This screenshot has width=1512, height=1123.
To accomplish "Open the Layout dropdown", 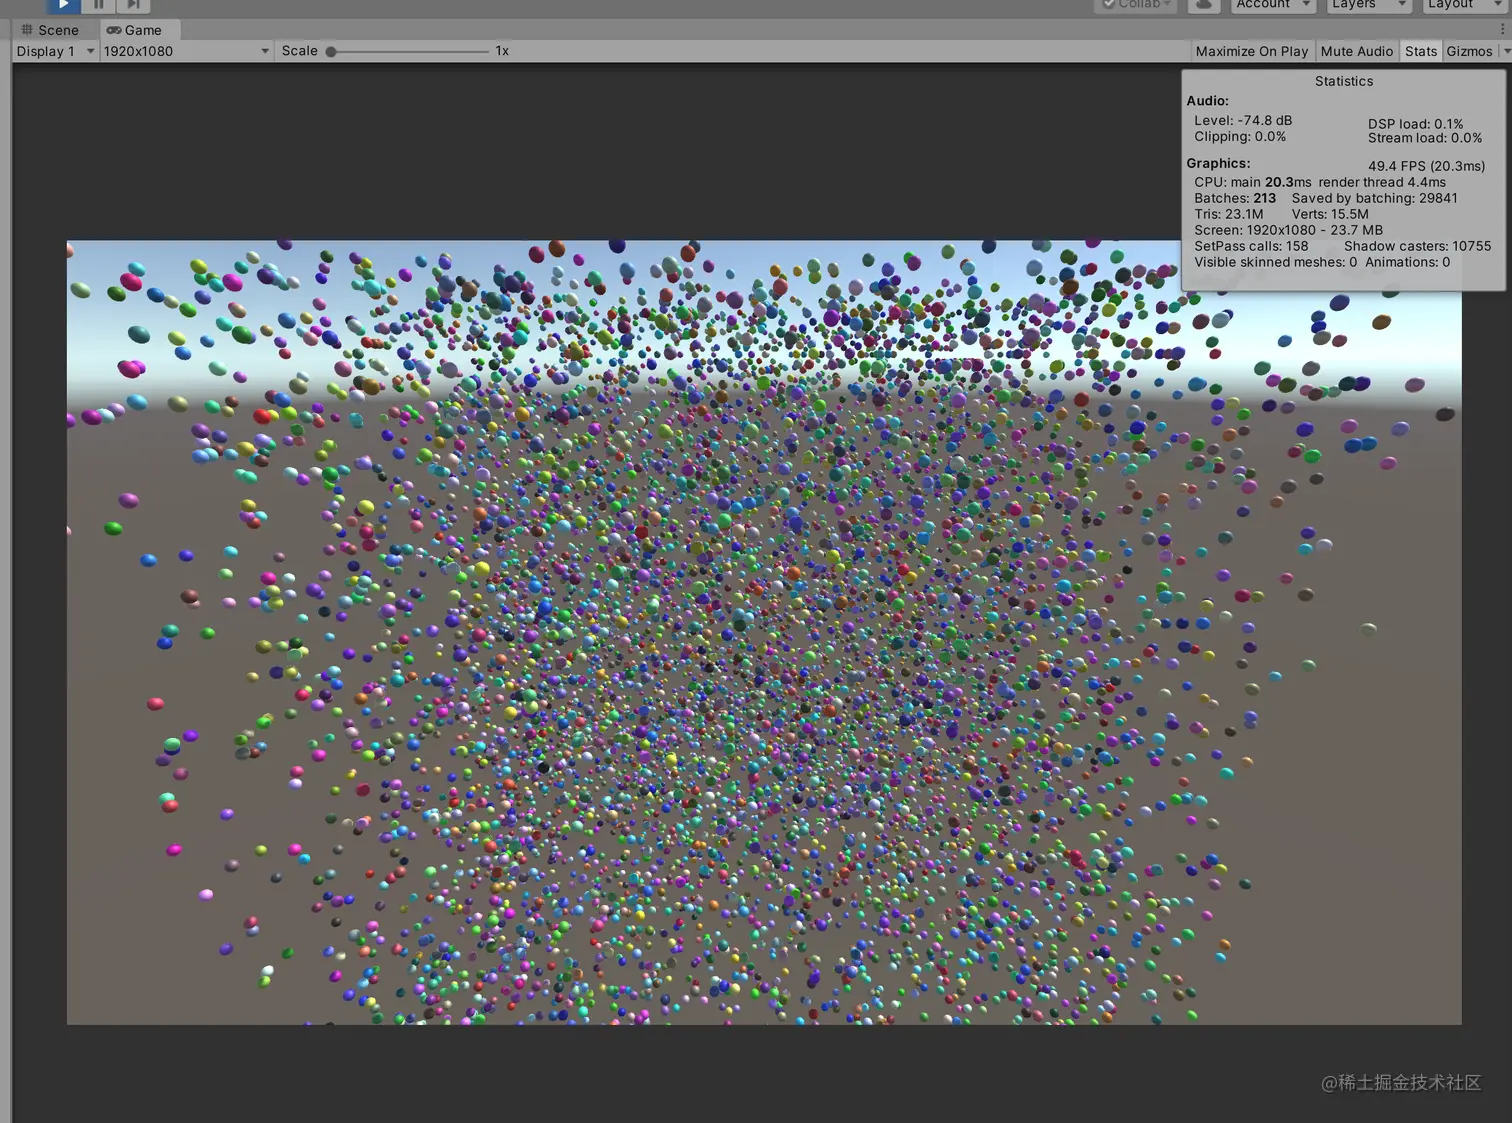I will pos(1464,5).
